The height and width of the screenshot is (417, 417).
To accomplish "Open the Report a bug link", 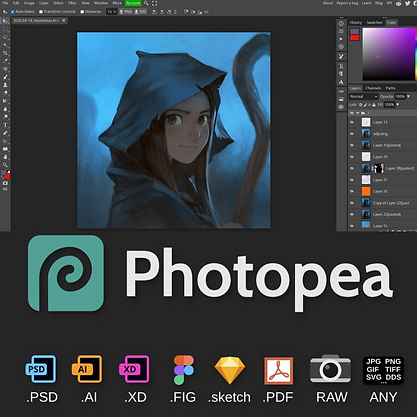I will click(x=347, y=3).
